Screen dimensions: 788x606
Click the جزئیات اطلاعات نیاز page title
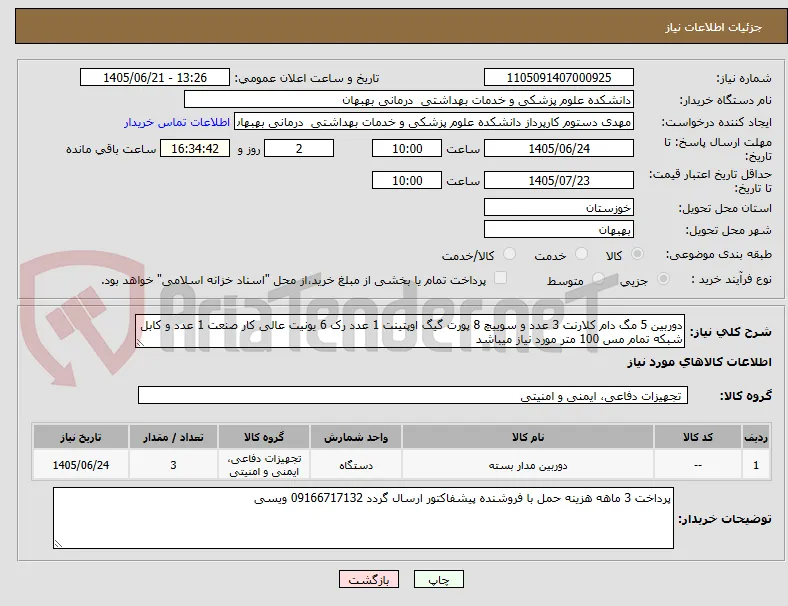coord(714,27)
